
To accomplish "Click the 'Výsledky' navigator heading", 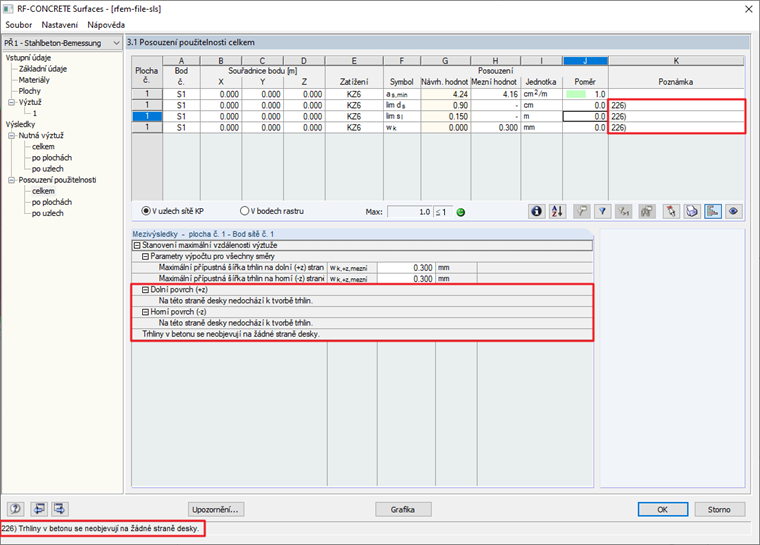I will [x=20, y=125].
